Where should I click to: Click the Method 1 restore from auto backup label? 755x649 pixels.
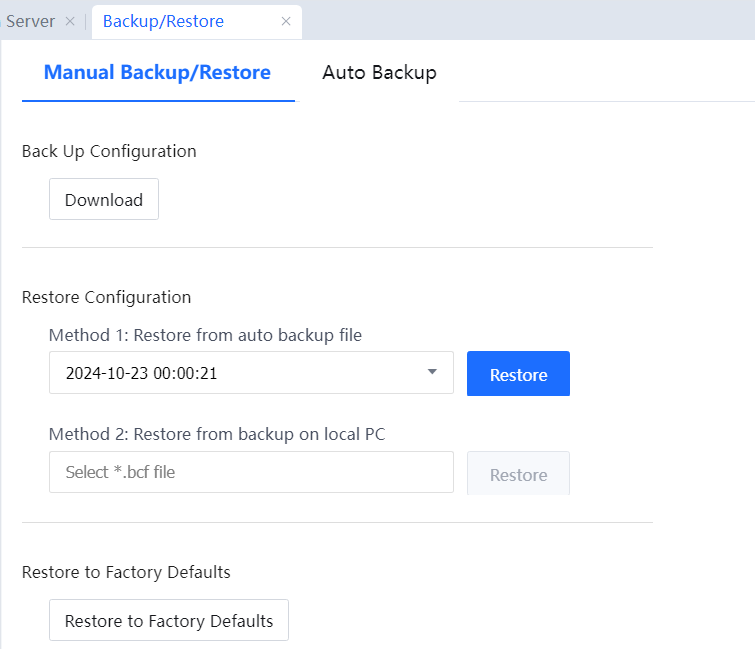click(x=205, y=335)
